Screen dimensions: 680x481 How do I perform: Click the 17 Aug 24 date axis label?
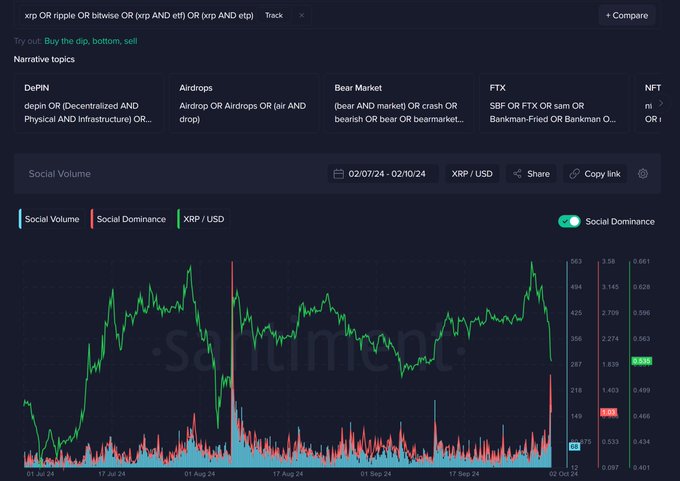pyautogui.click(x=288, y=474)
